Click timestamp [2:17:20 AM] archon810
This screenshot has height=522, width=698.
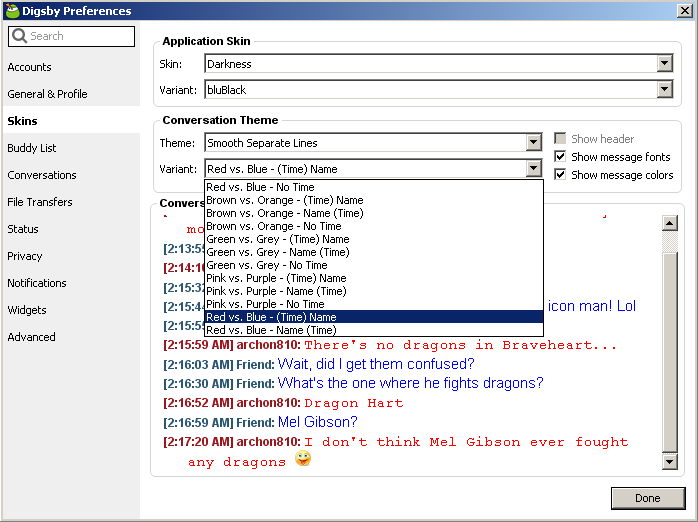pyautogui.click(x=232, y=441)
